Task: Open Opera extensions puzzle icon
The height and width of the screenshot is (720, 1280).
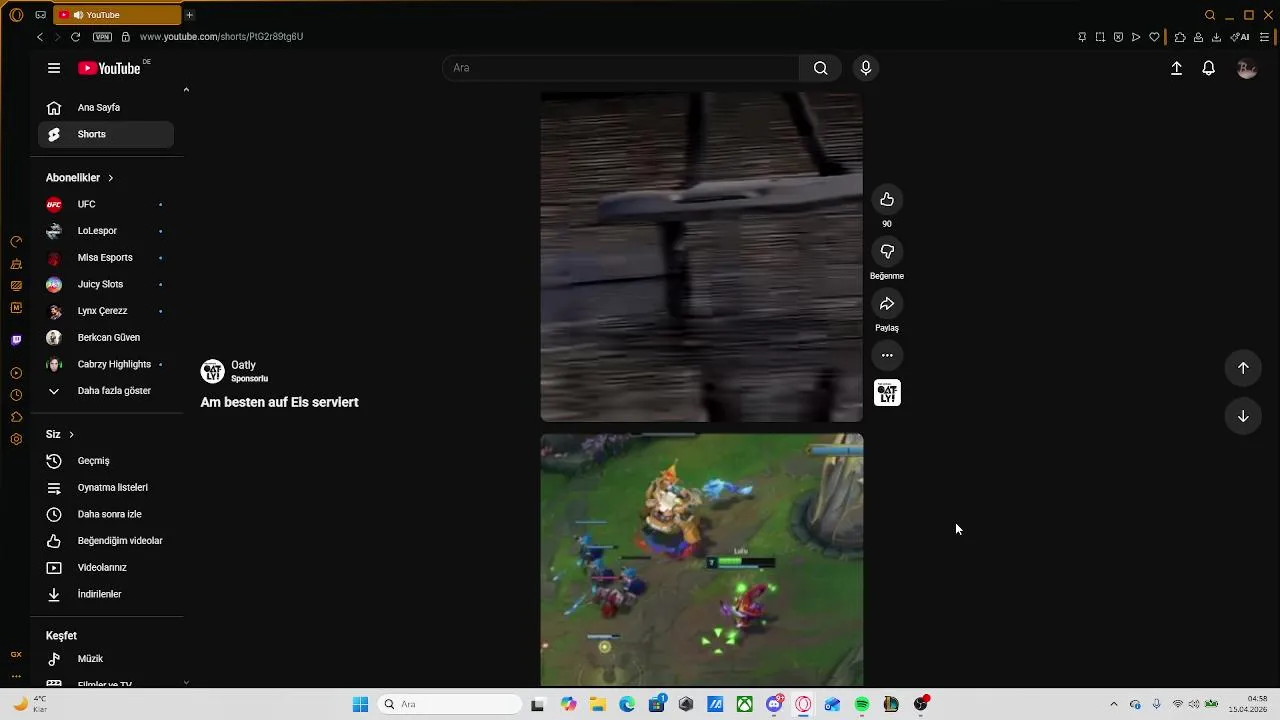Action: 1180,37
